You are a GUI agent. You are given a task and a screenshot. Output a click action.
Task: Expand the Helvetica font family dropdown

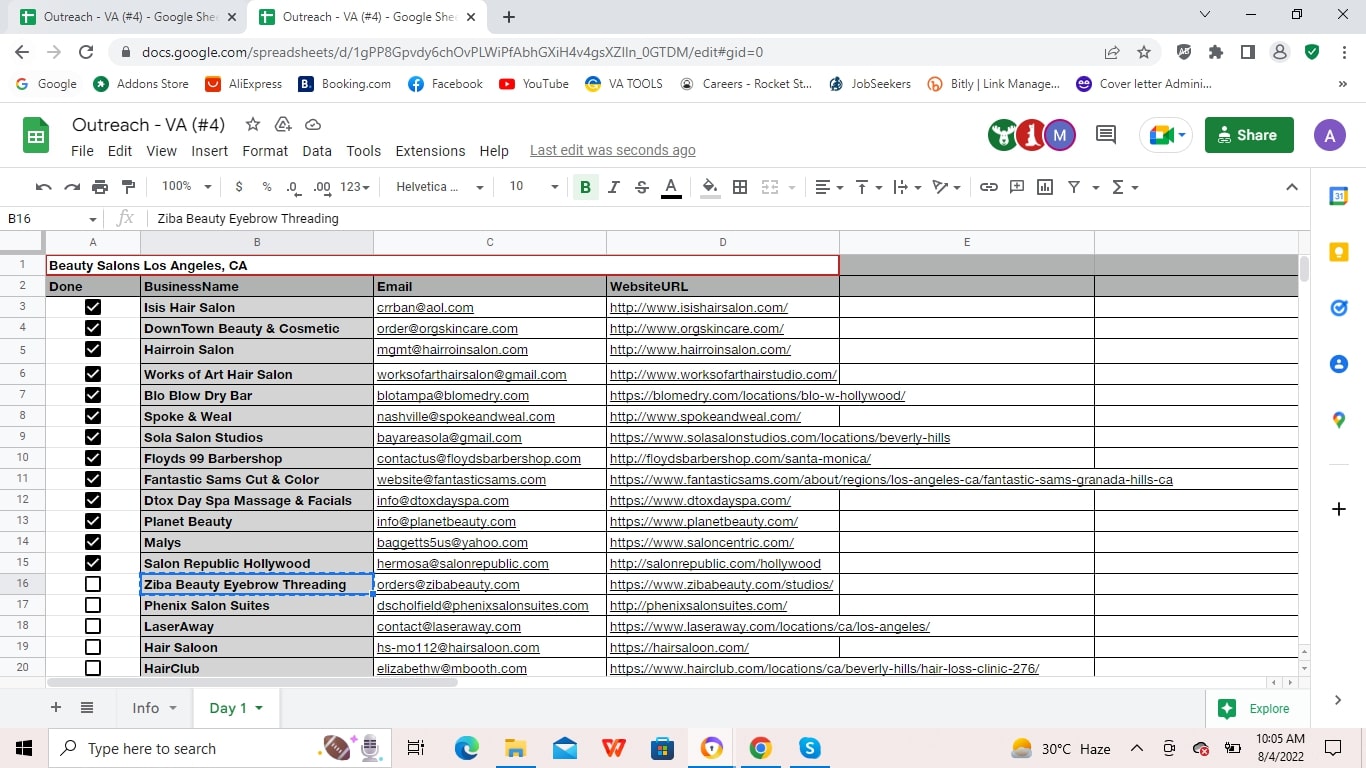pyautogui.click(x=439, y=187)
